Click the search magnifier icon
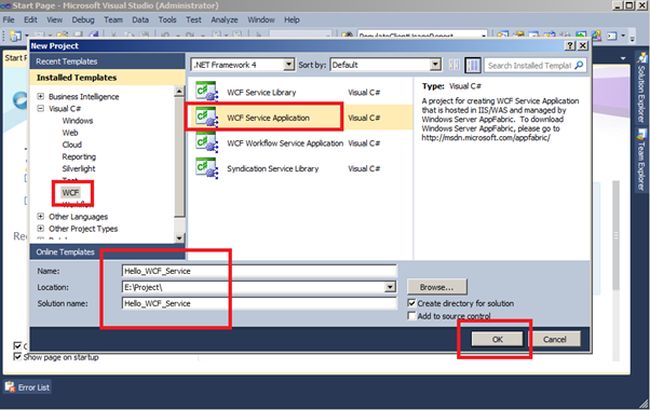 click(579, 65)
